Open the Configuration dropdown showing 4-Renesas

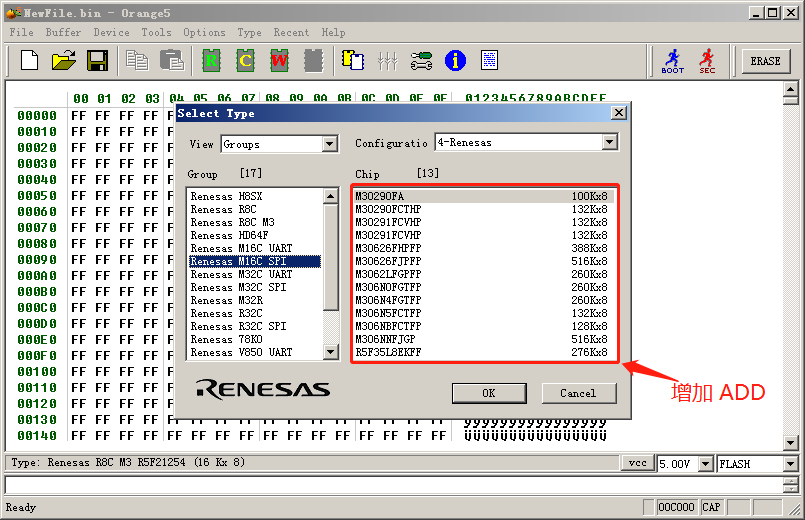coord(609,143)
